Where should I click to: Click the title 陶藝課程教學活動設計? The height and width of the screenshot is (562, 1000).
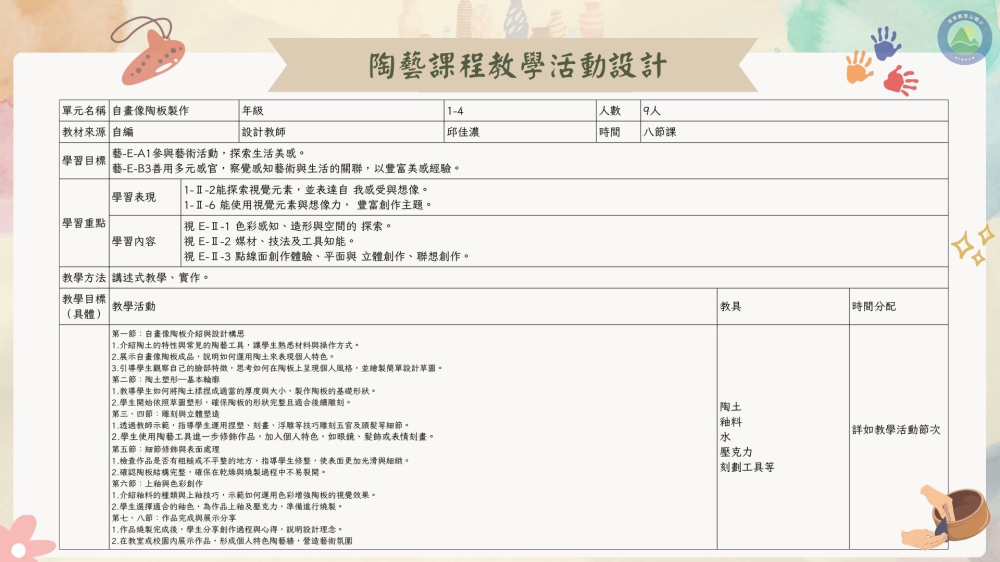[x=518, y=66]
